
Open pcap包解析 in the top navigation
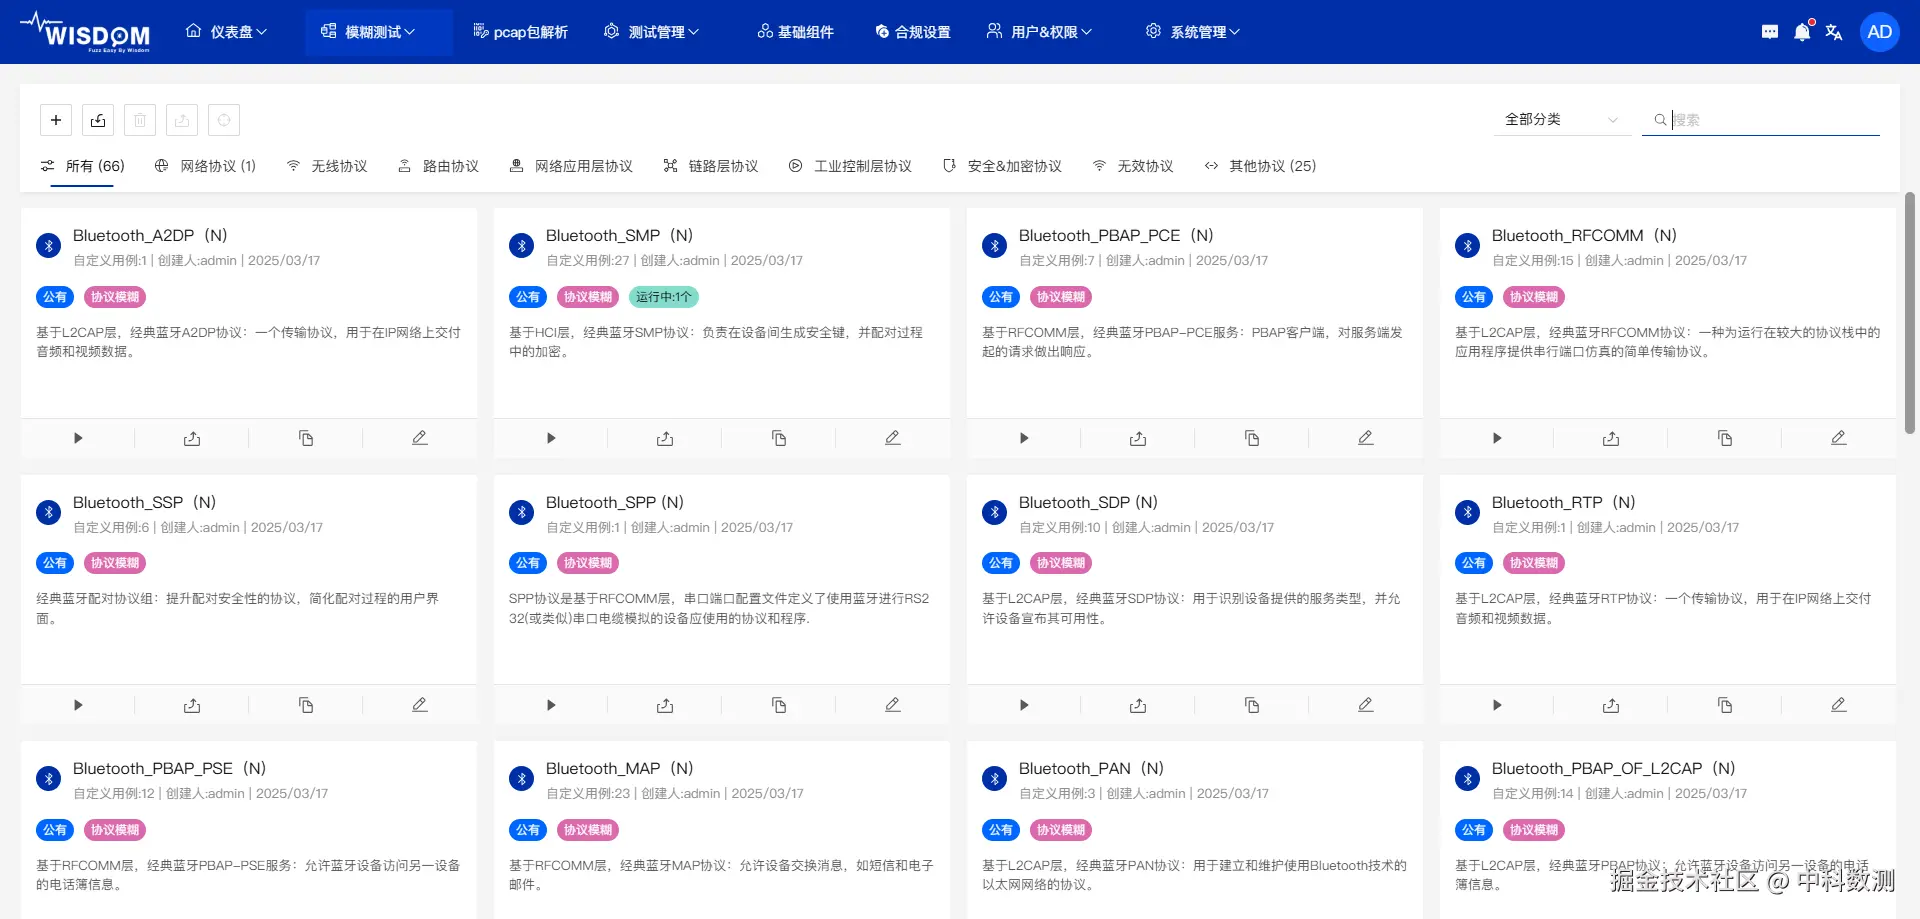coord(520,32)
